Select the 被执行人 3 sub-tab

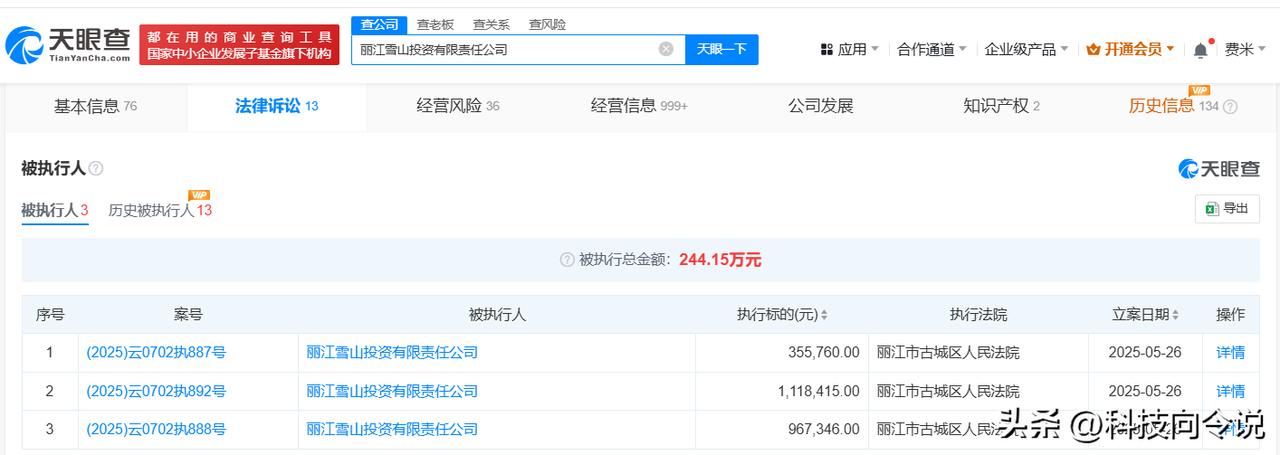coord(55,210)
